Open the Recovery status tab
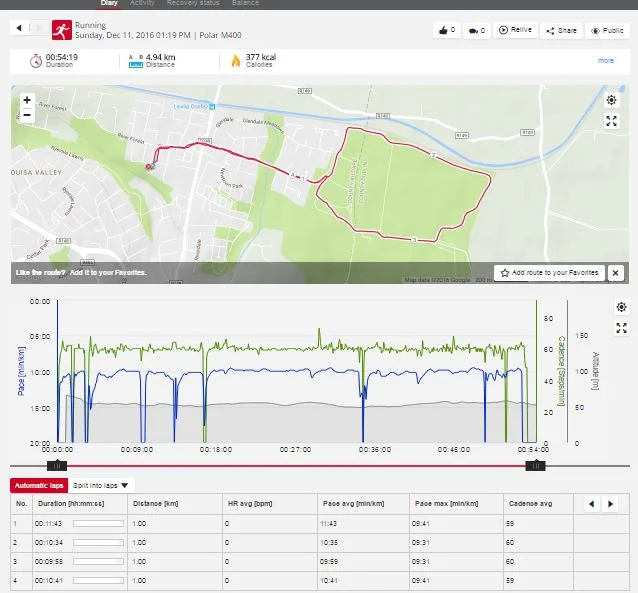The image size is (638, 593). point(193,3)
